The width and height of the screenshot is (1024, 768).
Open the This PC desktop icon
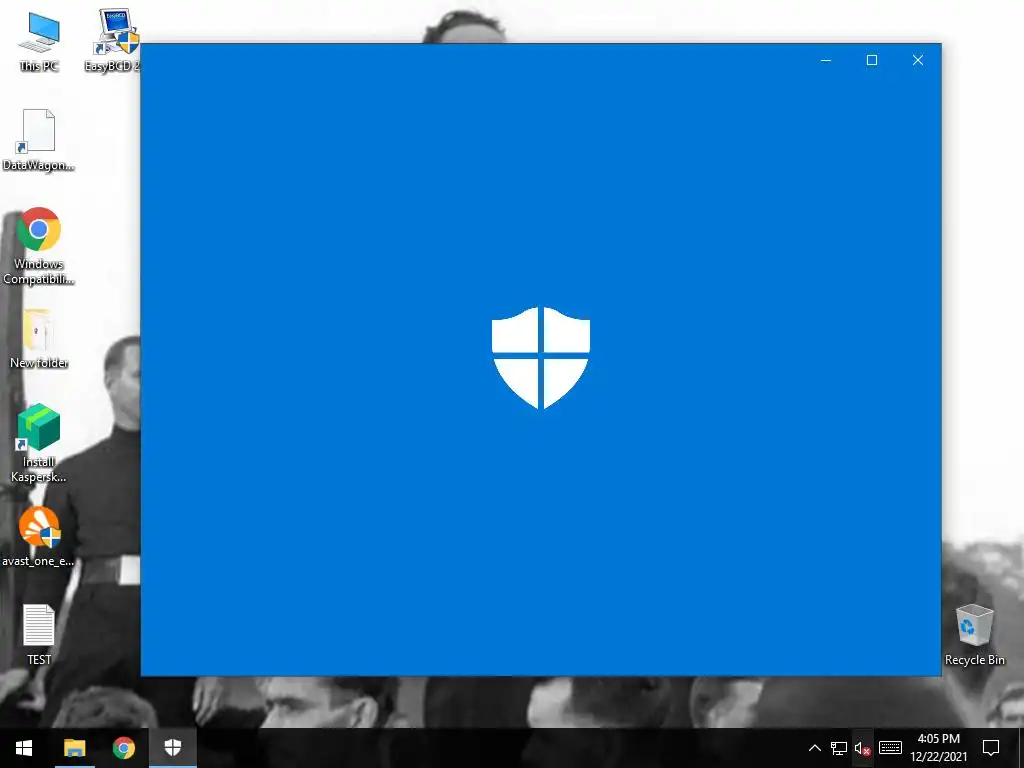tap(39, 42)
